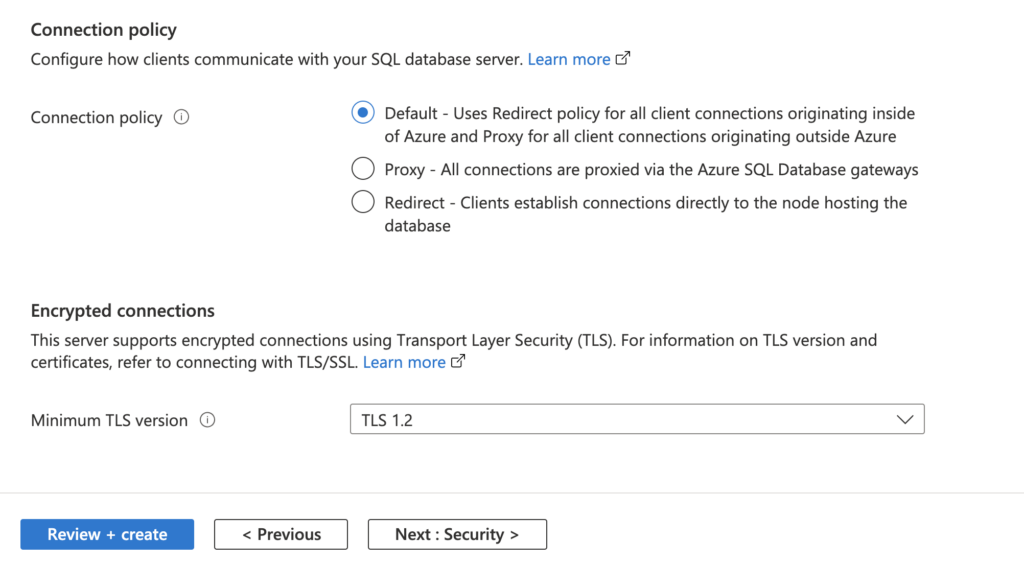Click the Minimum TLS version field label
This screenshot has height=564, width=1024.
(x=109, y=420)
